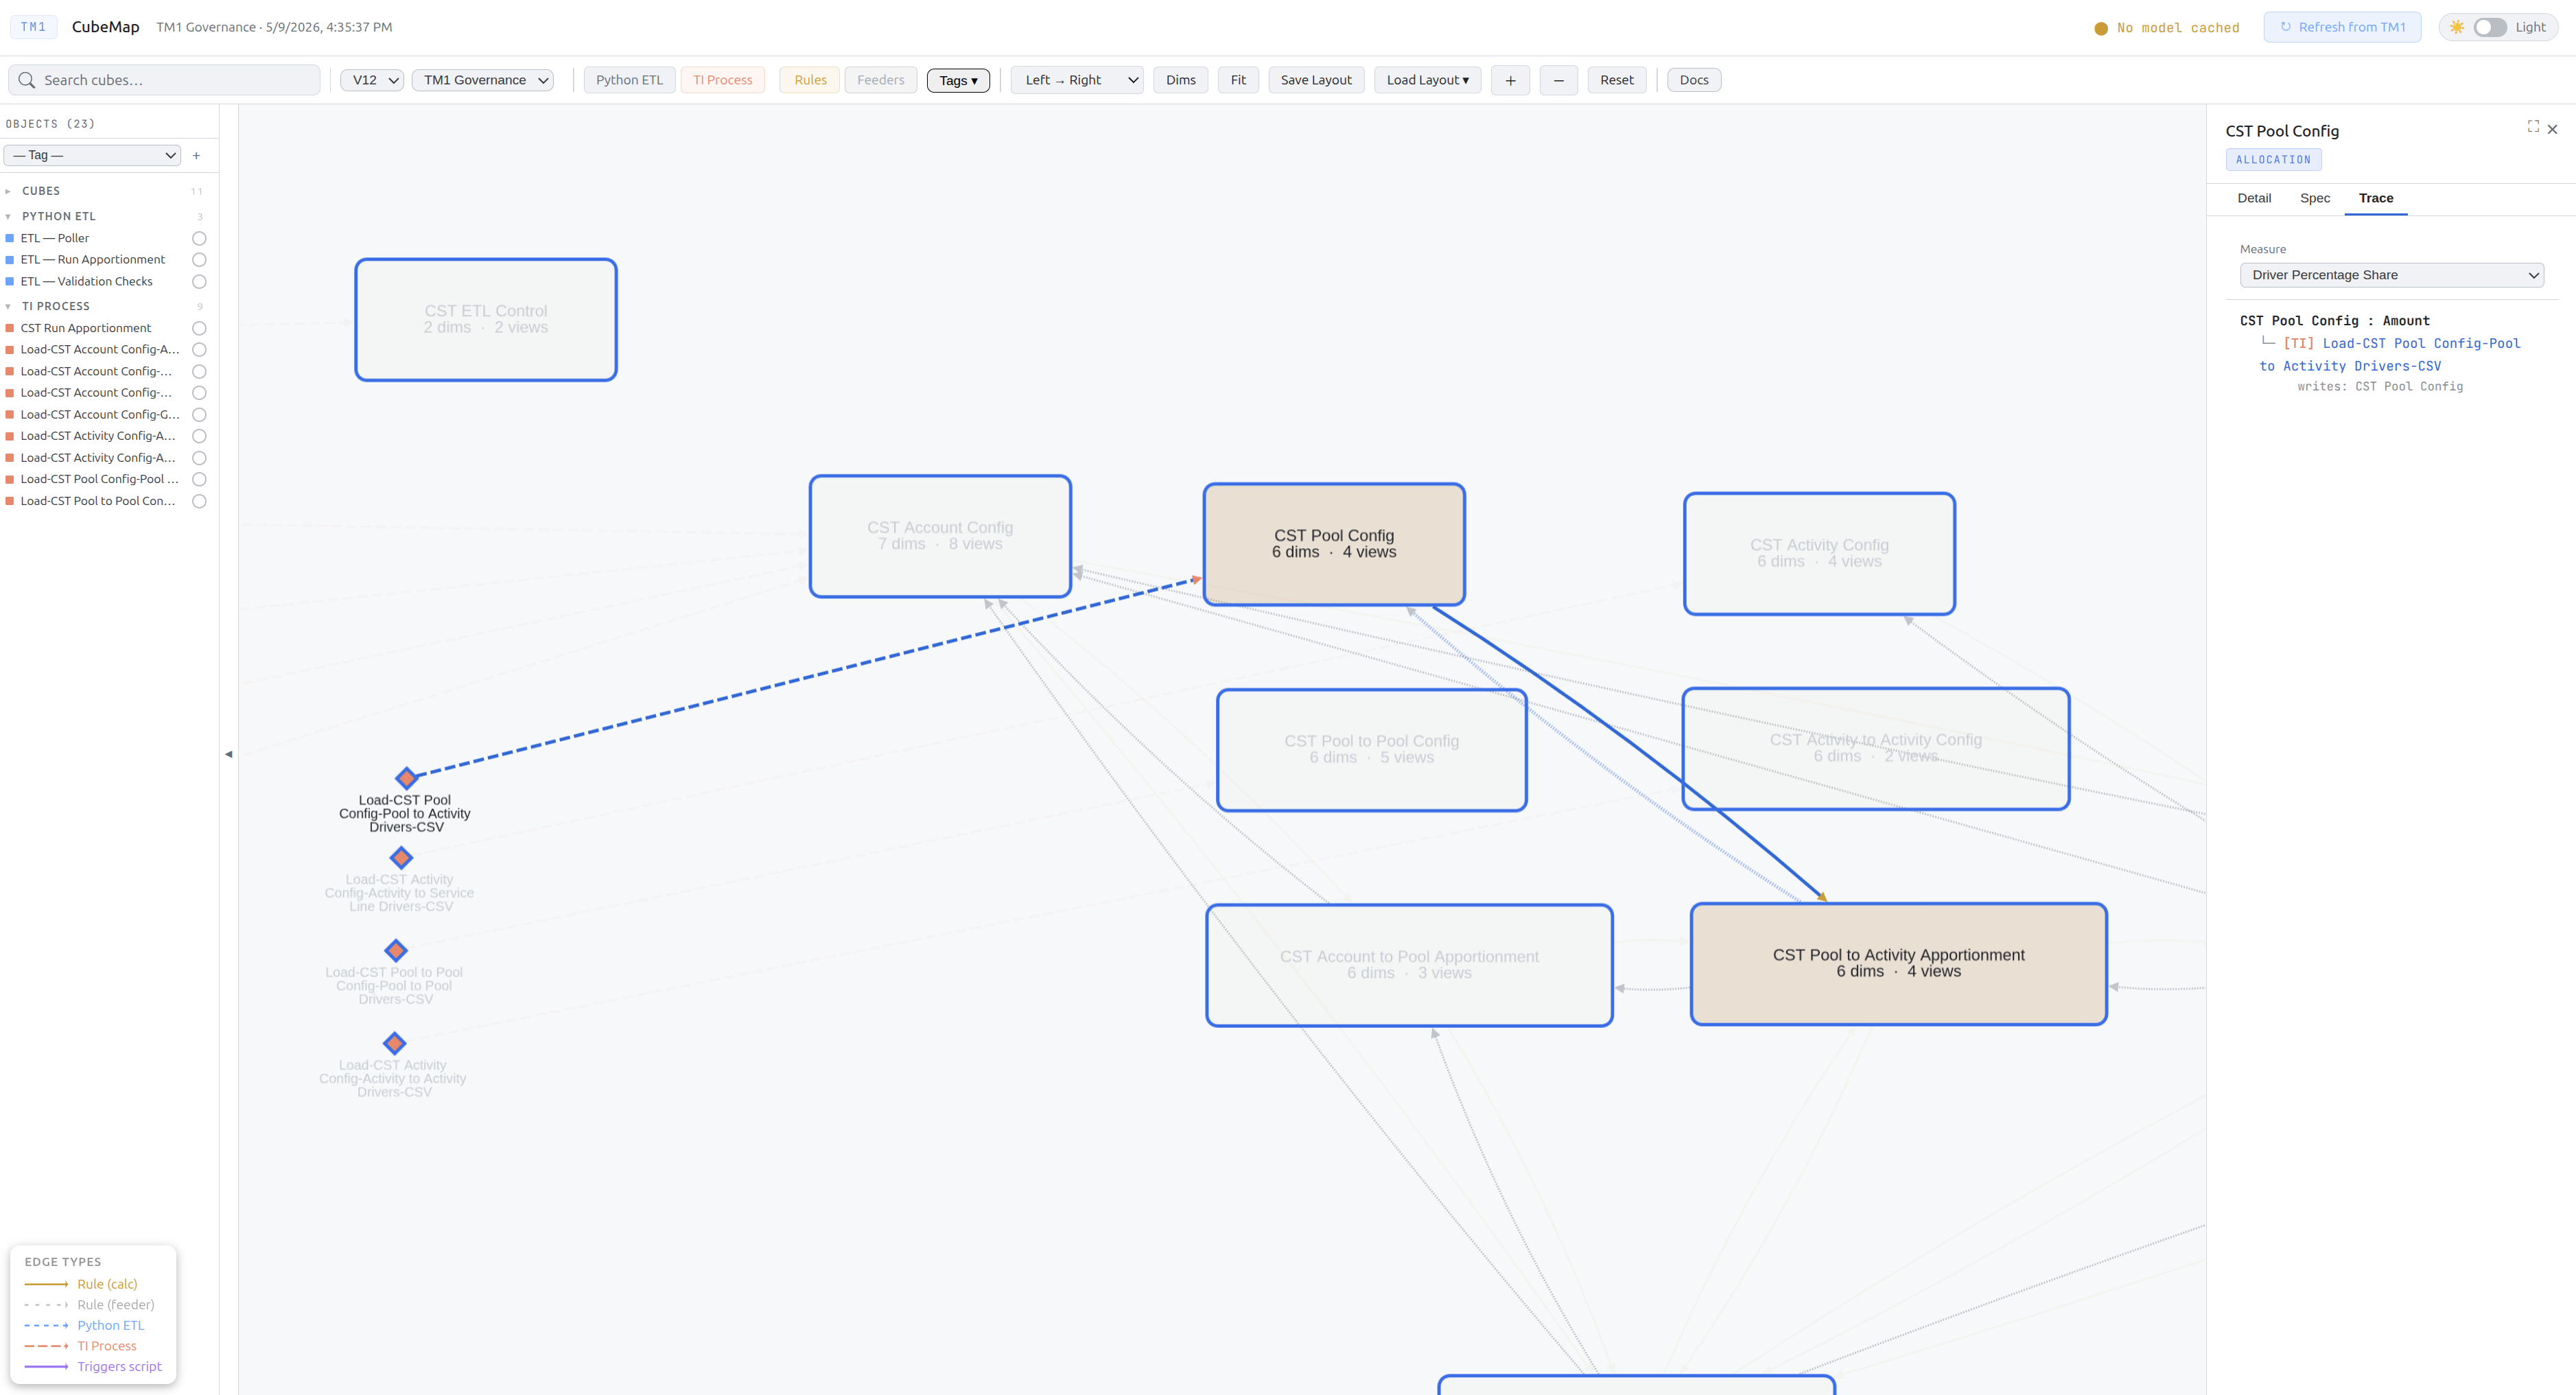Click orange square icon of CST Run Apportionment

[x=10, y=328]
